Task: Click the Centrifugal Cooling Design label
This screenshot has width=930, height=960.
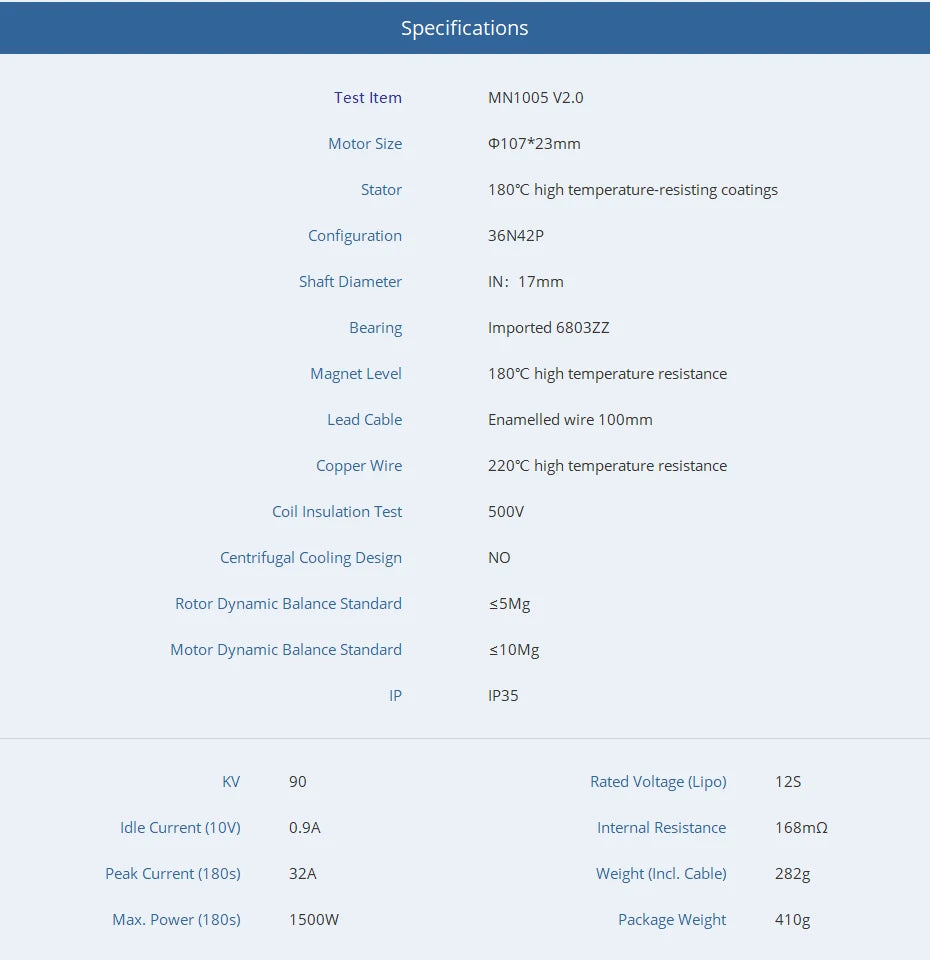Action: point(310,558)
